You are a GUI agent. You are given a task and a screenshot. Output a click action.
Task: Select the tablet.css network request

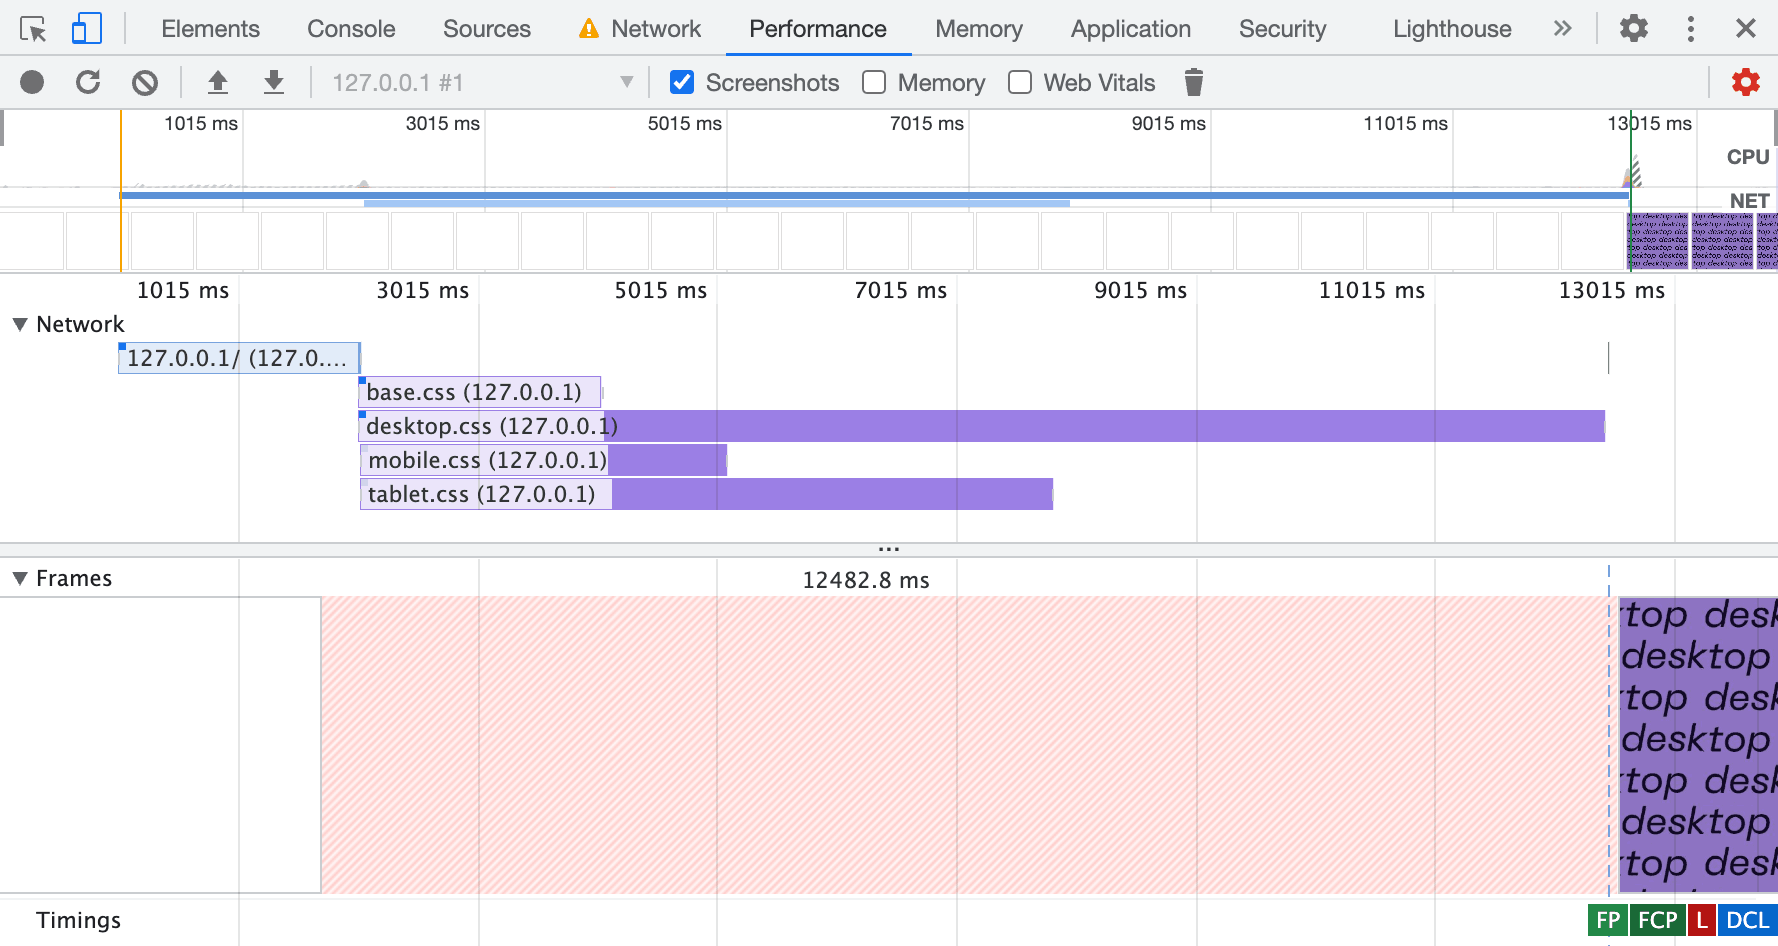coord(706,494)
